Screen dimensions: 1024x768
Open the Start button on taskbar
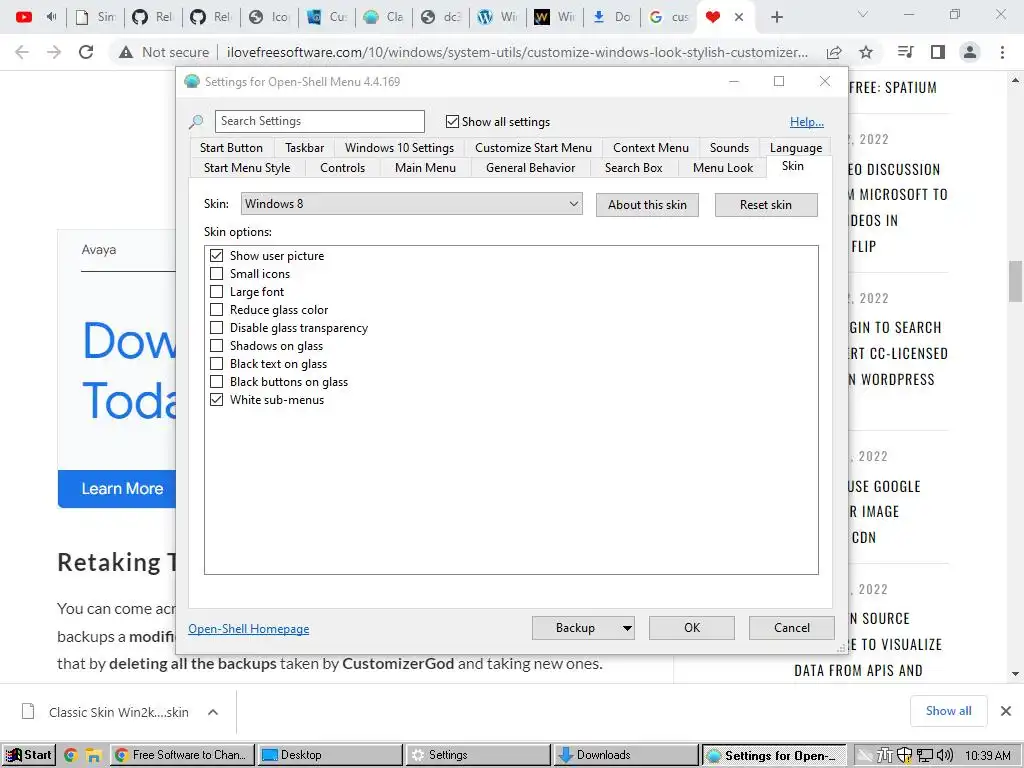[x=28, y=755]
